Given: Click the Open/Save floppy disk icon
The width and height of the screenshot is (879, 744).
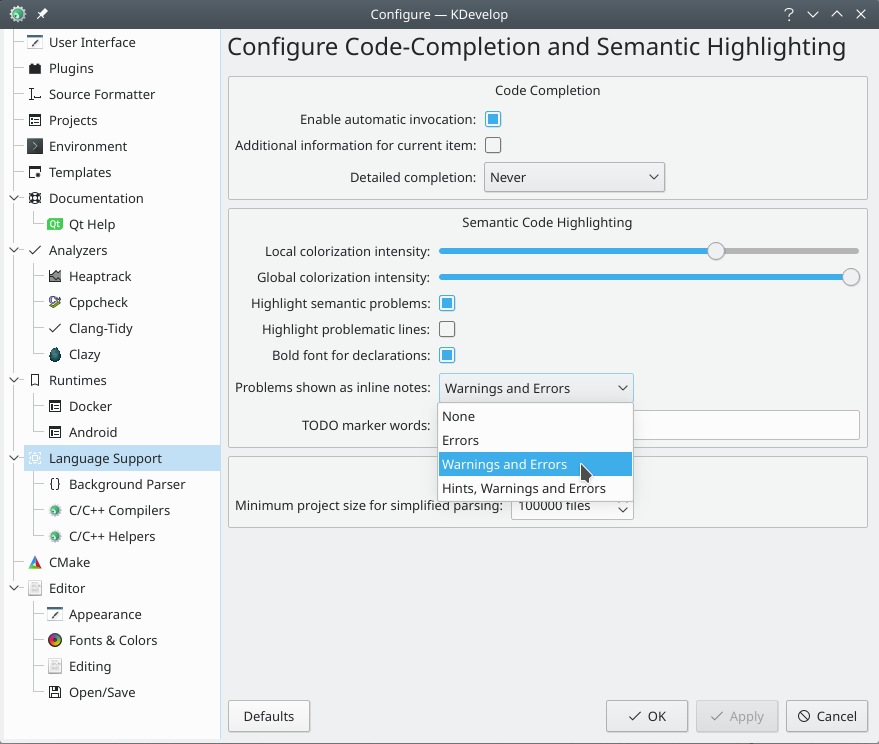Looking at the screenshot, I should click(x=55, y=692).
